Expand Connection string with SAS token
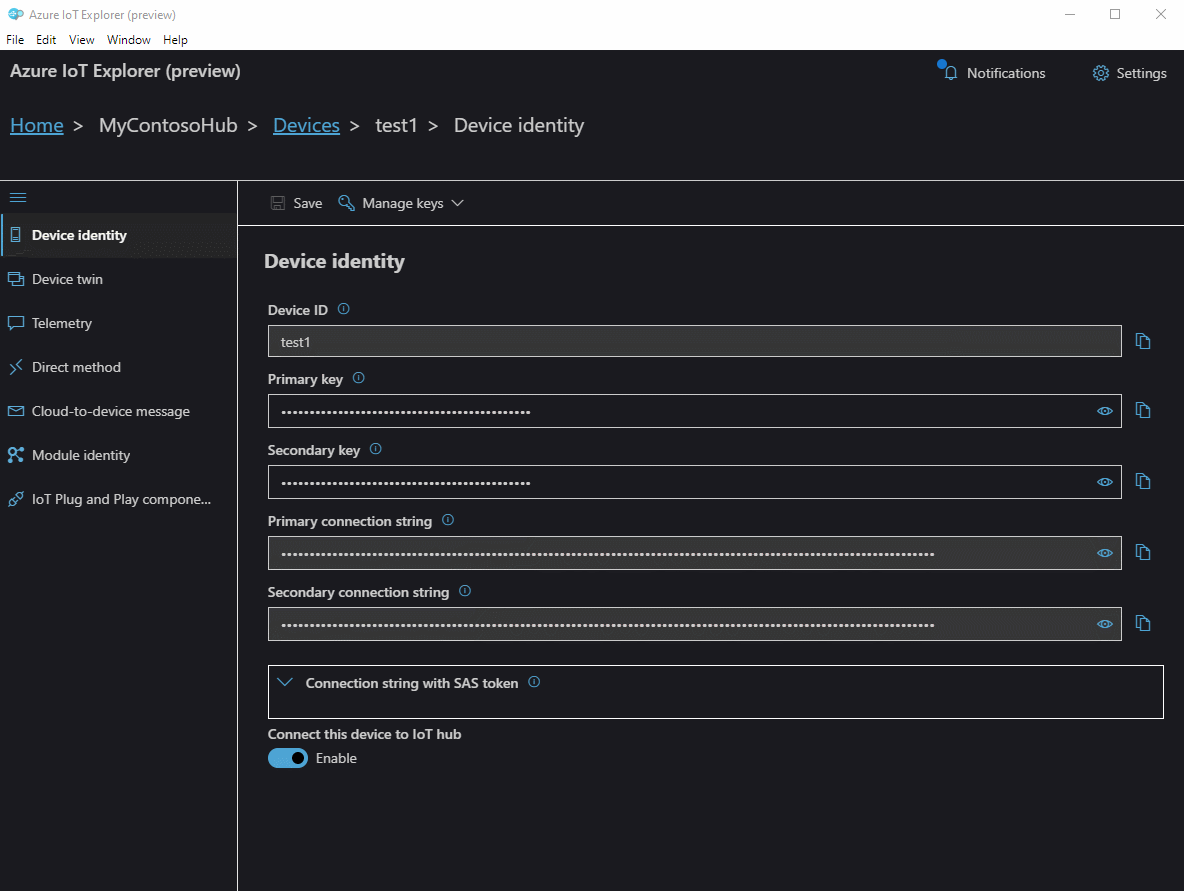This screenshot has width=1184, height=891. tap(285, 683)
